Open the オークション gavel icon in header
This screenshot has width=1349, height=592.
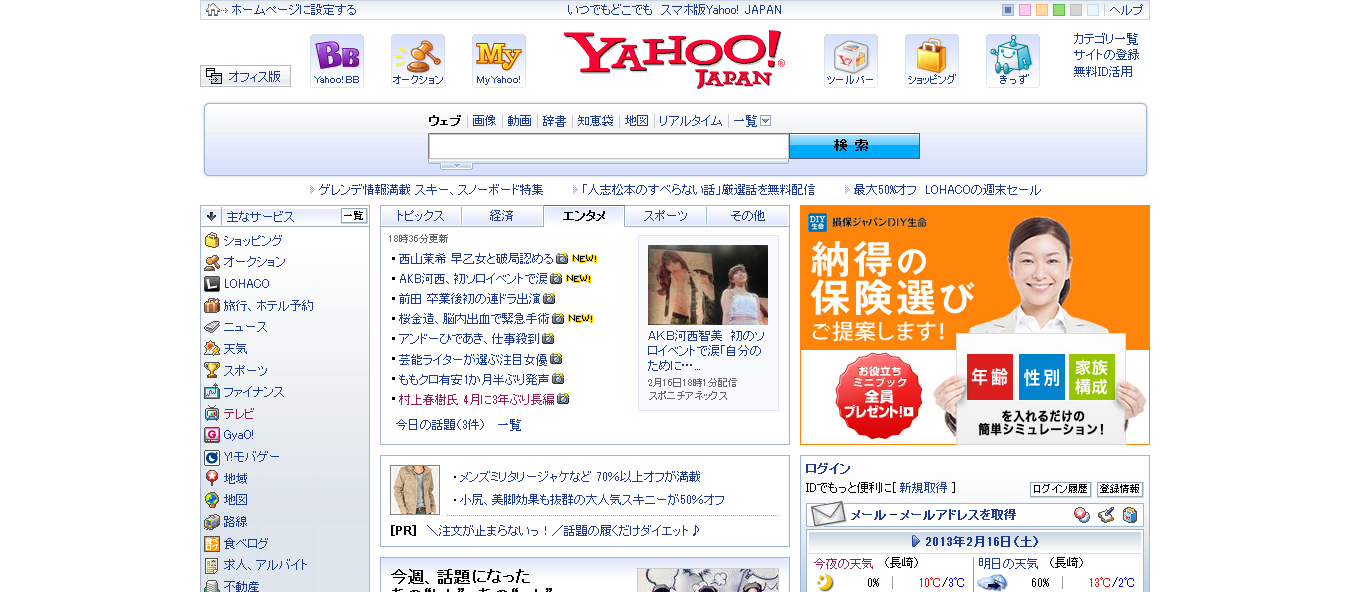click(418, 61)
